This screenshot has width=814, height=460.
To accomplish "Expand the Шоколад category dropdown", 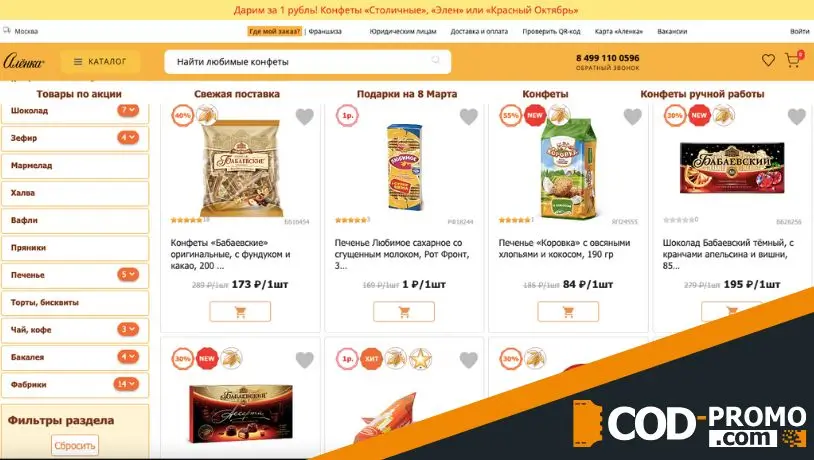I will pos(128,110).
